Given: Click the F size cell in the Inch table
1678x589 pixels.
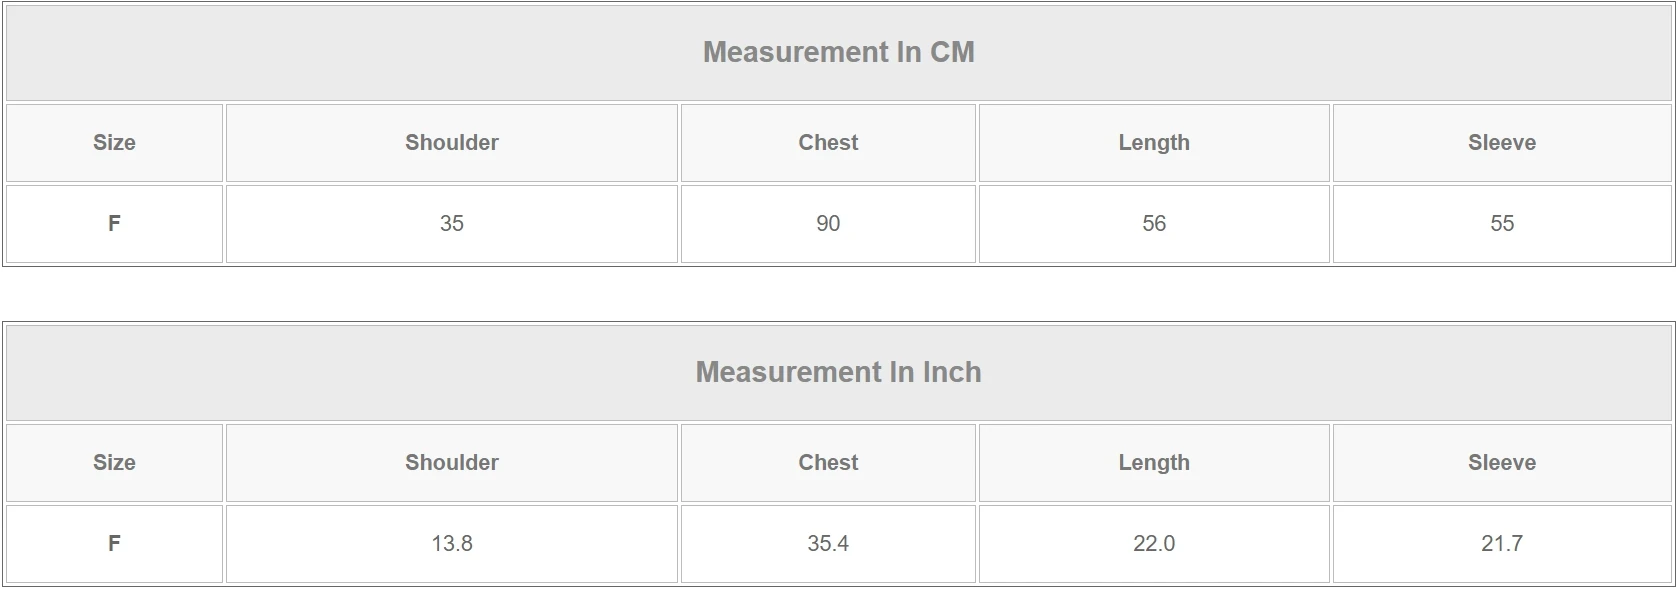Looking at the screenshot, I should click(x=114, y=544).
